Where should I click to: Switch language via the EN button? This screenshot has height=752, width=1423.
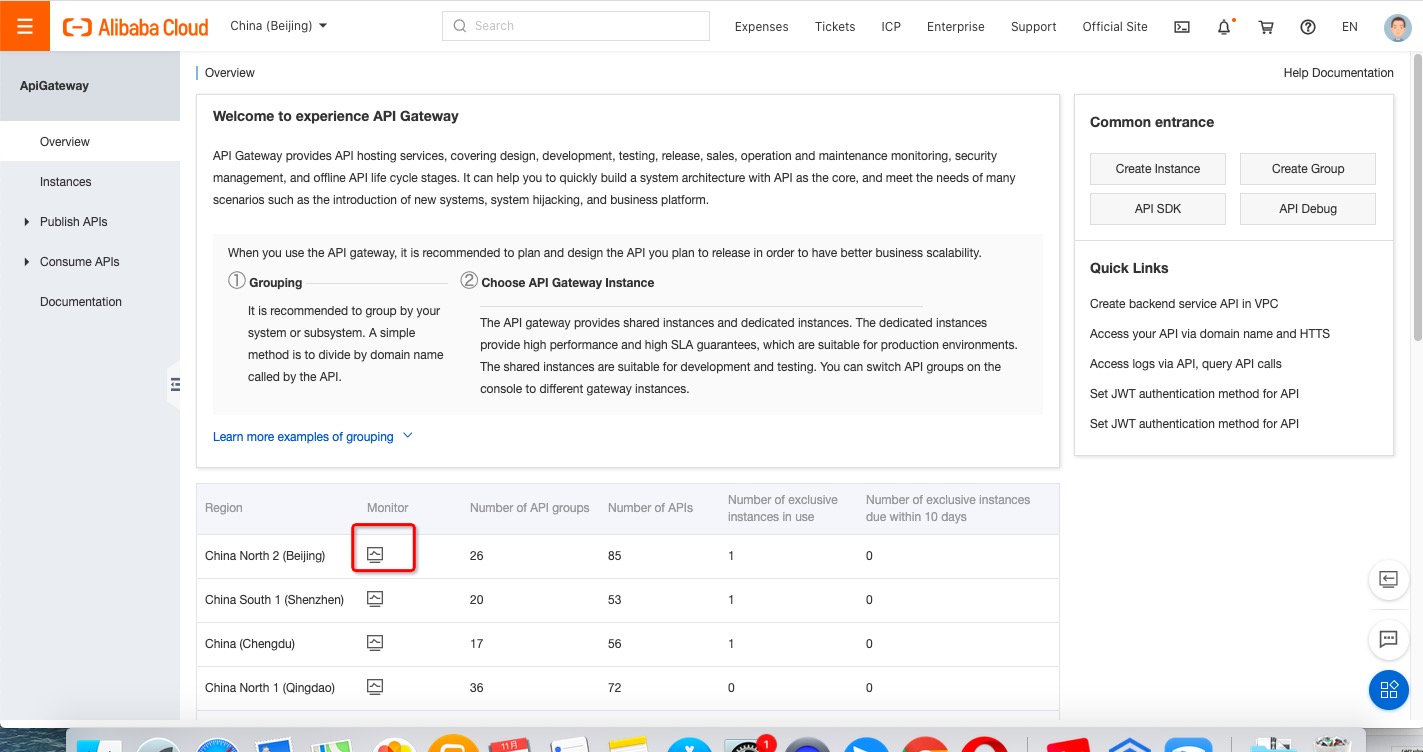click(1350, 27)
